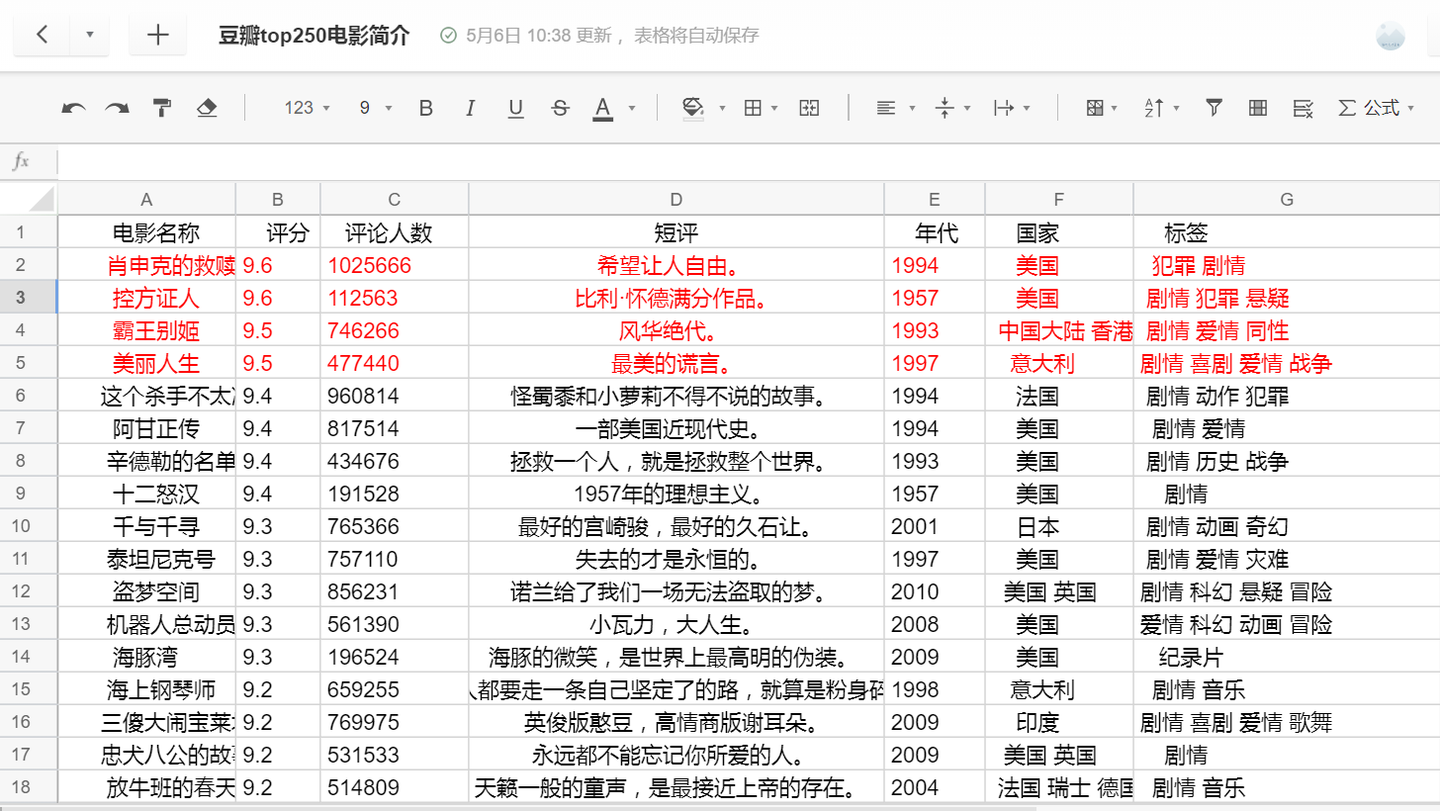
Task: Open the 公式 formula menu
Action: (1377, 108)
